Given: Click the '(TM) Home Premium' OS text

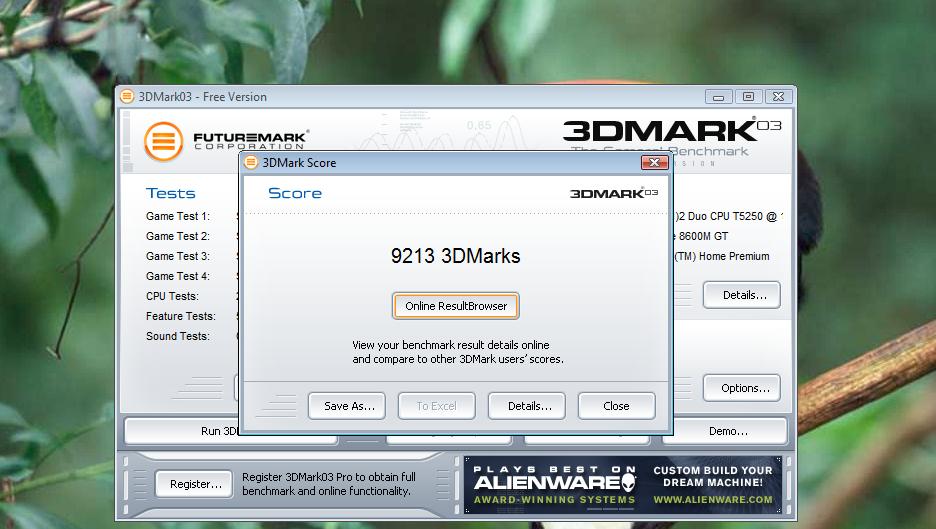Looking at the screenshot, I should point(722,256).
